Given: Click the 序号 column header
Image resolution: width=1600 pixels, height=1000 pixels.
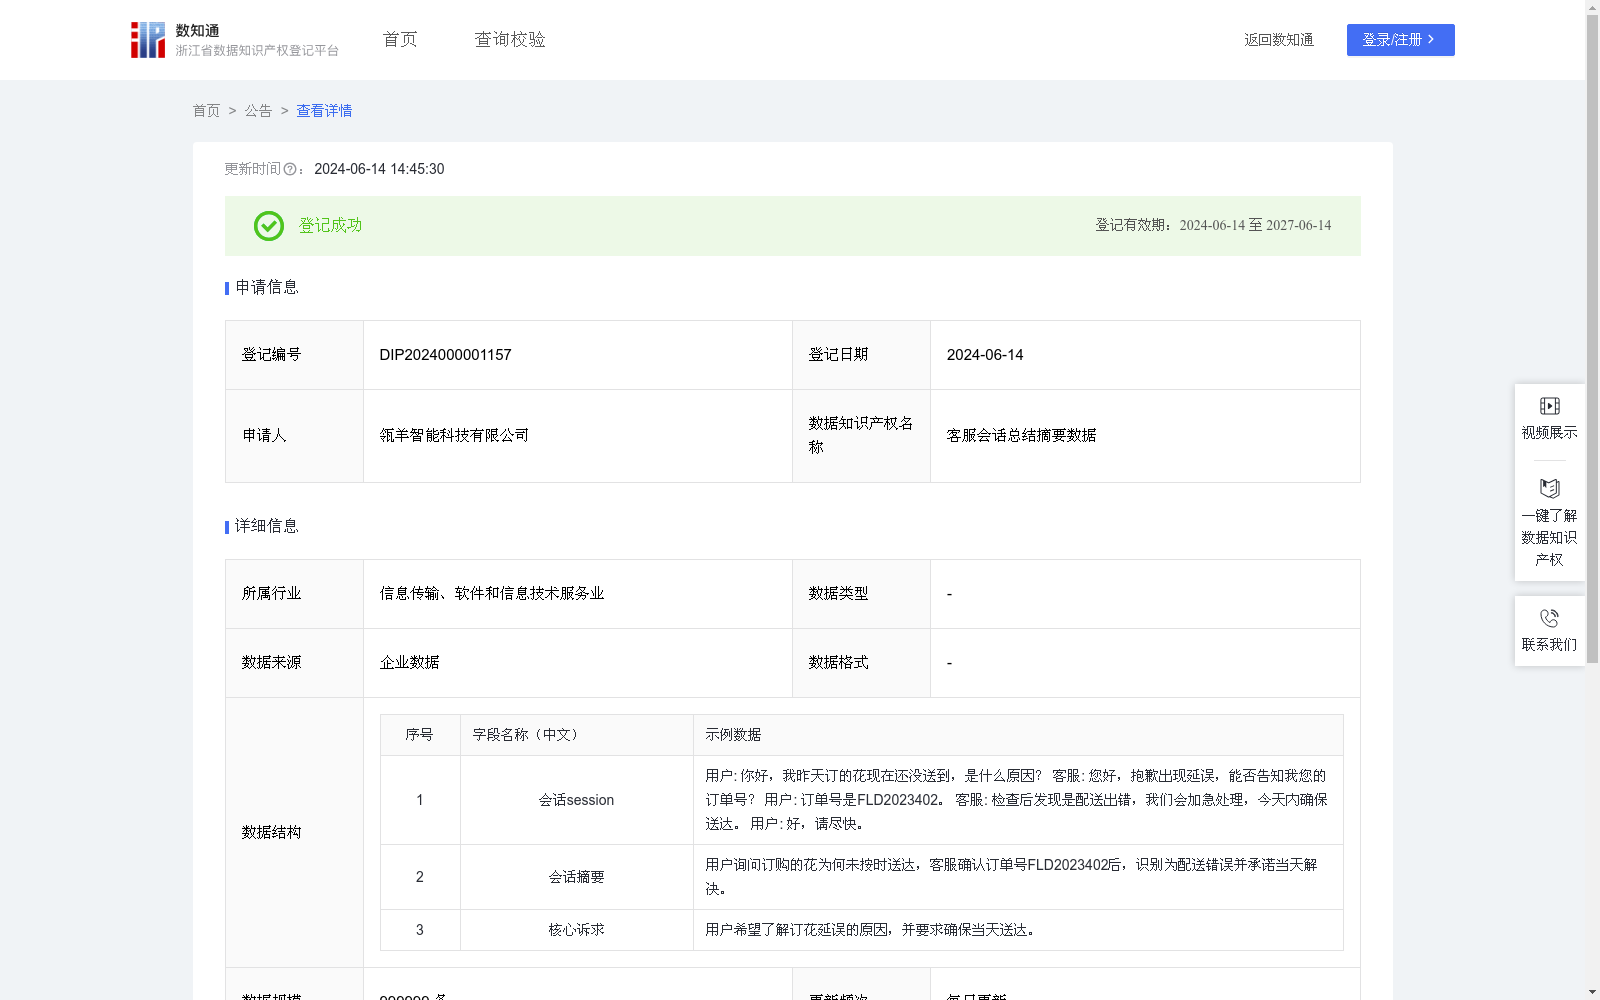Looking at the screenshot, I should (420, 735).
